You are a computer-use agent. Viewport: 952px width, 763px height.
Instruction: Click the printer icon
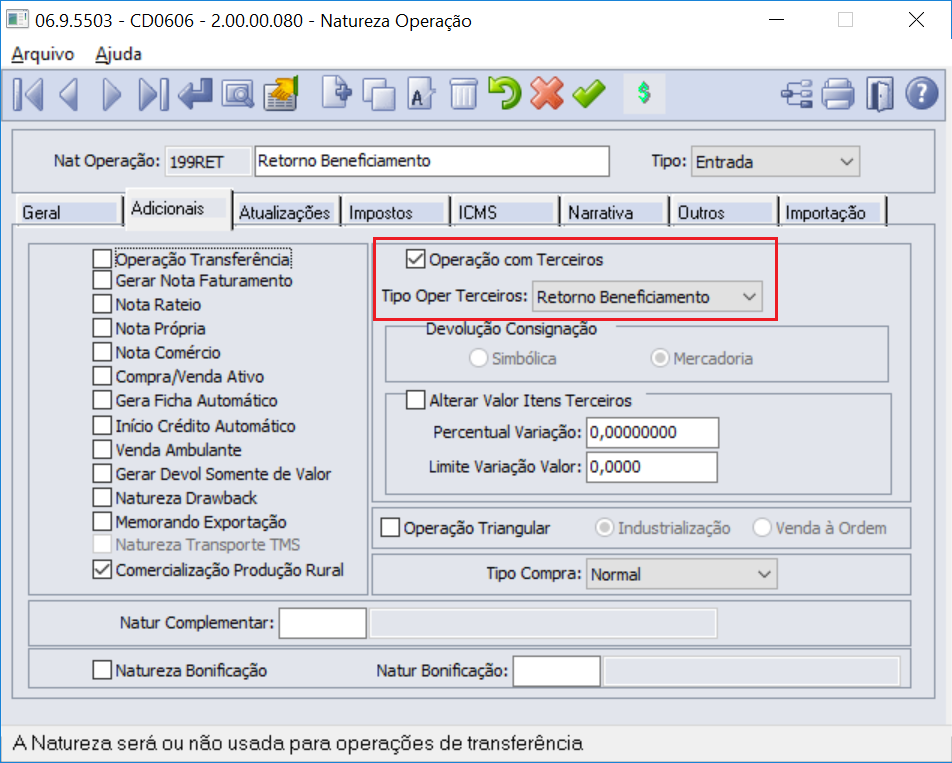tap(838, 94)
